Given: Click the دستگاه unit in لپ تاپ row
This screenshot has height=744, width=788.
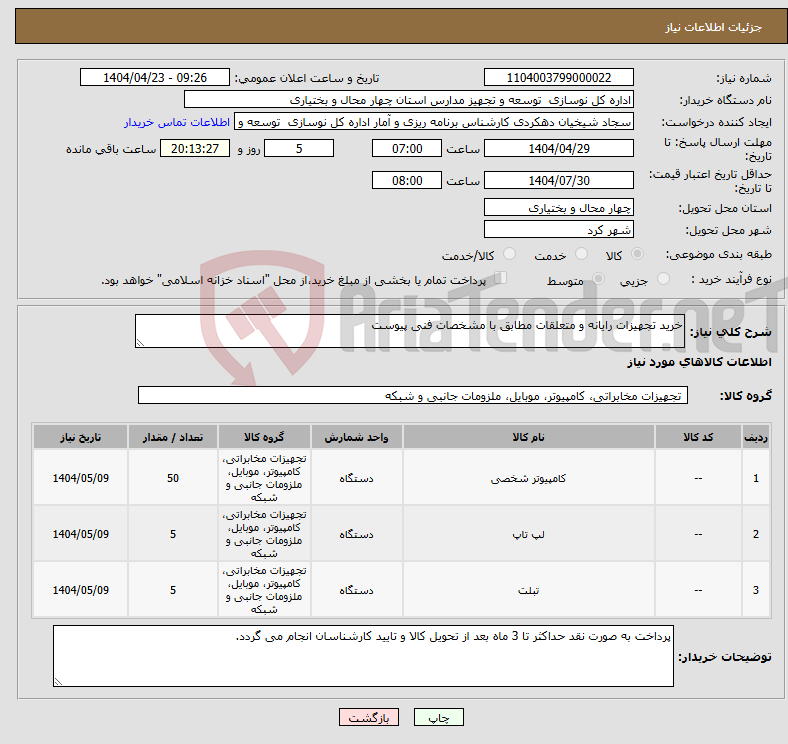Looking at the screenshot, I should tap(356, 534).
